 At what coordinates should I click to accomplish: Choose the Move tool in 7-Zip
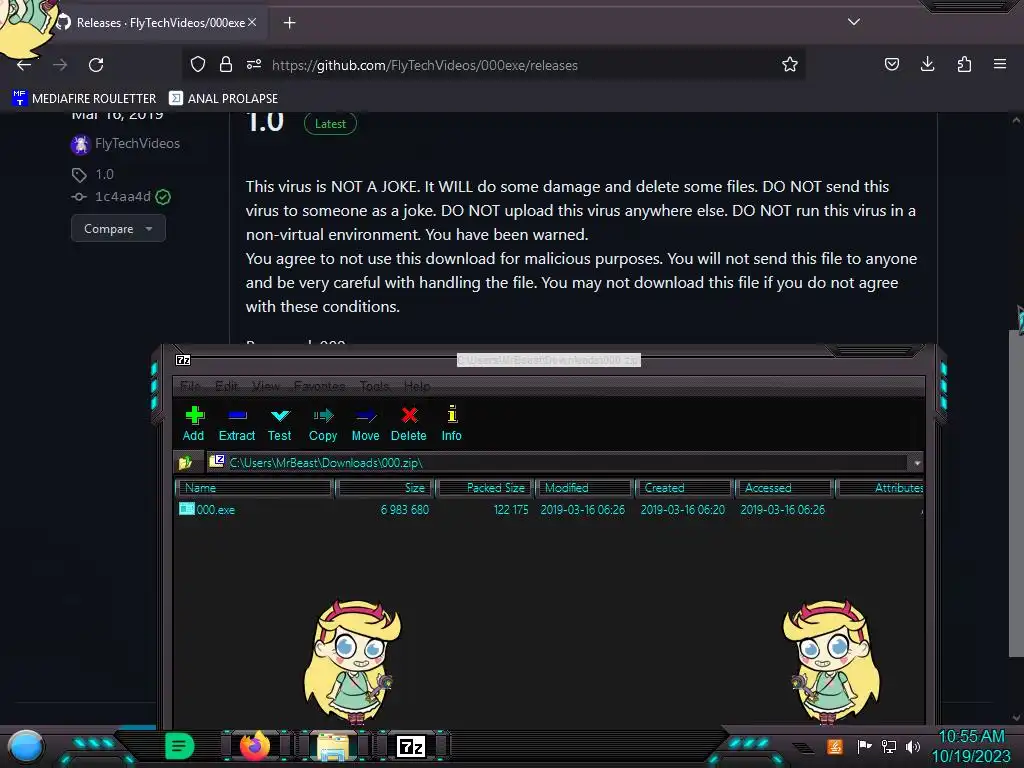point(365,424)
